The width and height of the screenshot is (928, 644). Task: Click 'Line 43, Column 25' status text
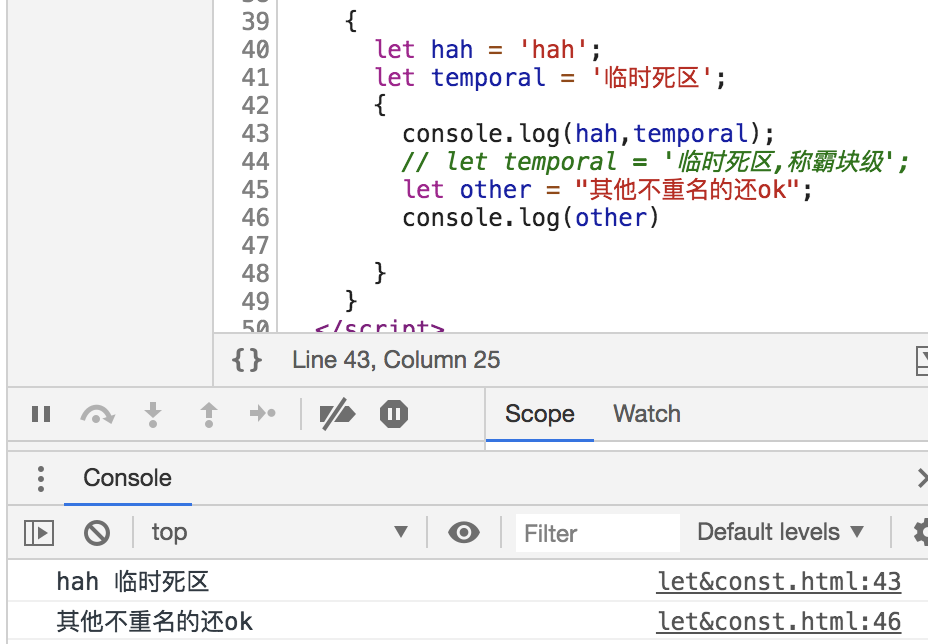(396, 360)
